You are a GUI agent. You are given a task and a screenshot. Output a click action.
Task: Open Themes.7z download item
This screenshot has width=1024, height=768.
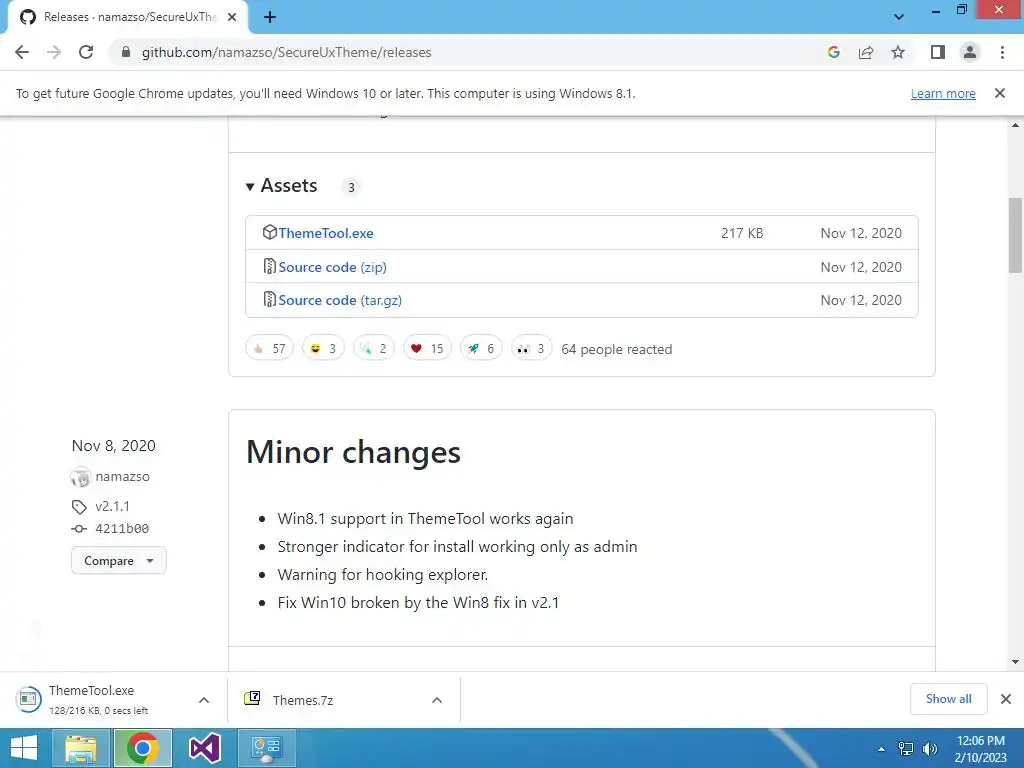pos(302,700)
